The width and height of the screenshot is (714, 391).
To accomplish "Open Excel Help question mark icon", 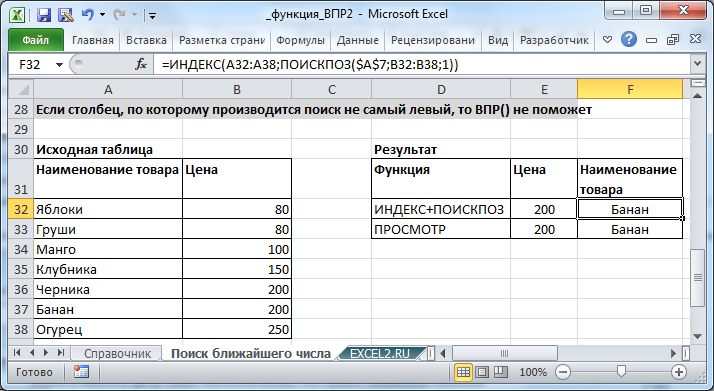I will coord(629,40).
